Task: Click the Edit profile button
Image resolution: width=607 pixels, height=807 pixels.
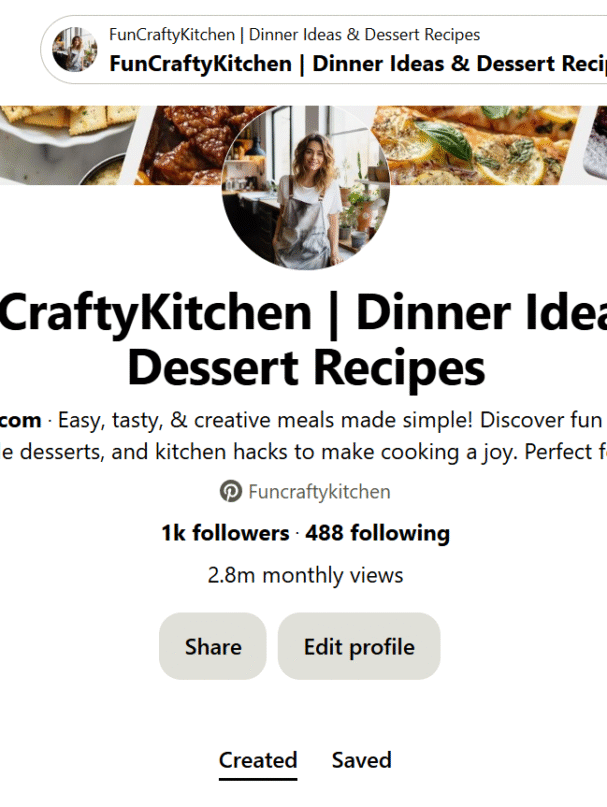Action: pyautogui.click(x=359, y=646)
